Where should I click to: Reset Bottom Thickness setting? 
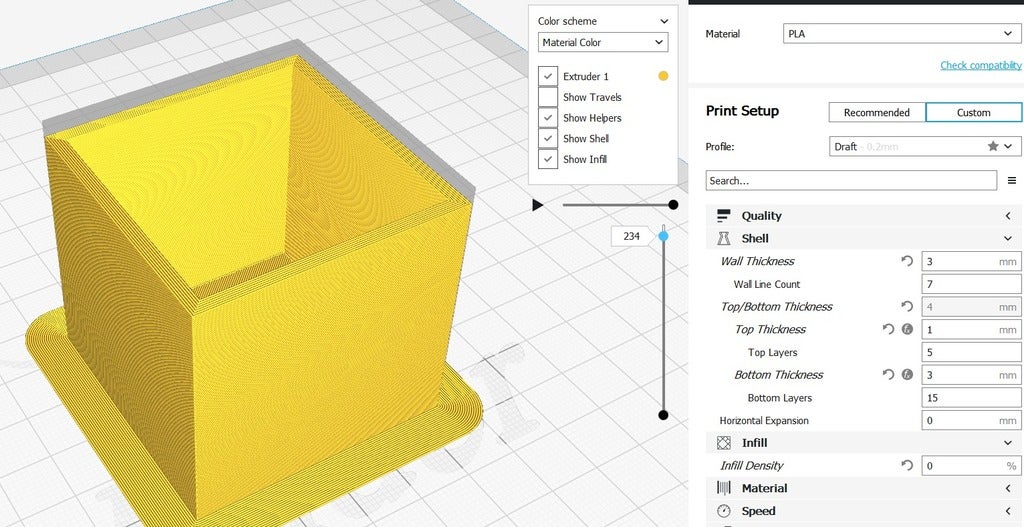click(888, 375)
